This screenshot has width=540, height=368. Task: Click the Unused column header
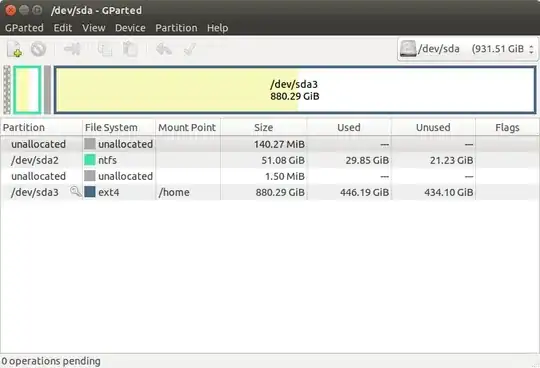(433, 127)
